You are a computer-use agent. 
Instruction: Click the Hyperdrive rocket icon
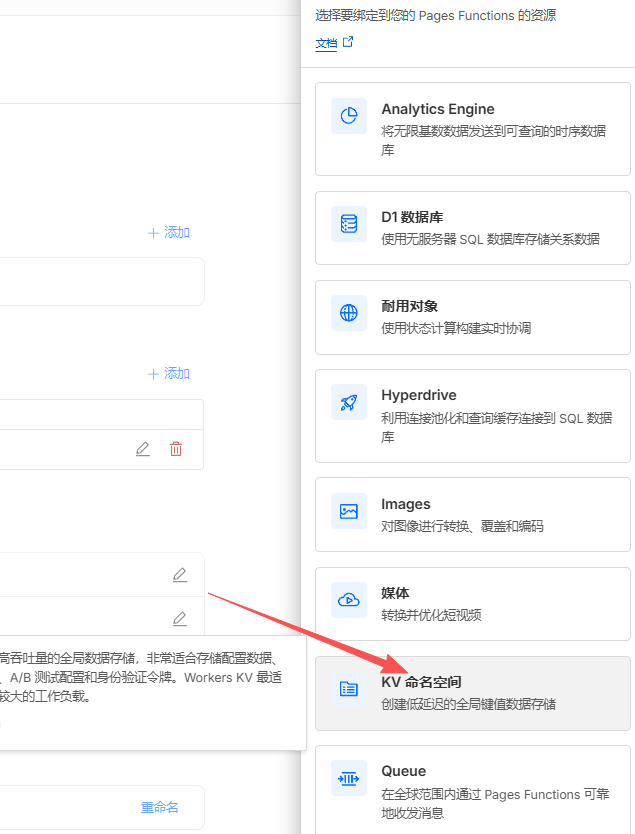[x=349, y=402]
